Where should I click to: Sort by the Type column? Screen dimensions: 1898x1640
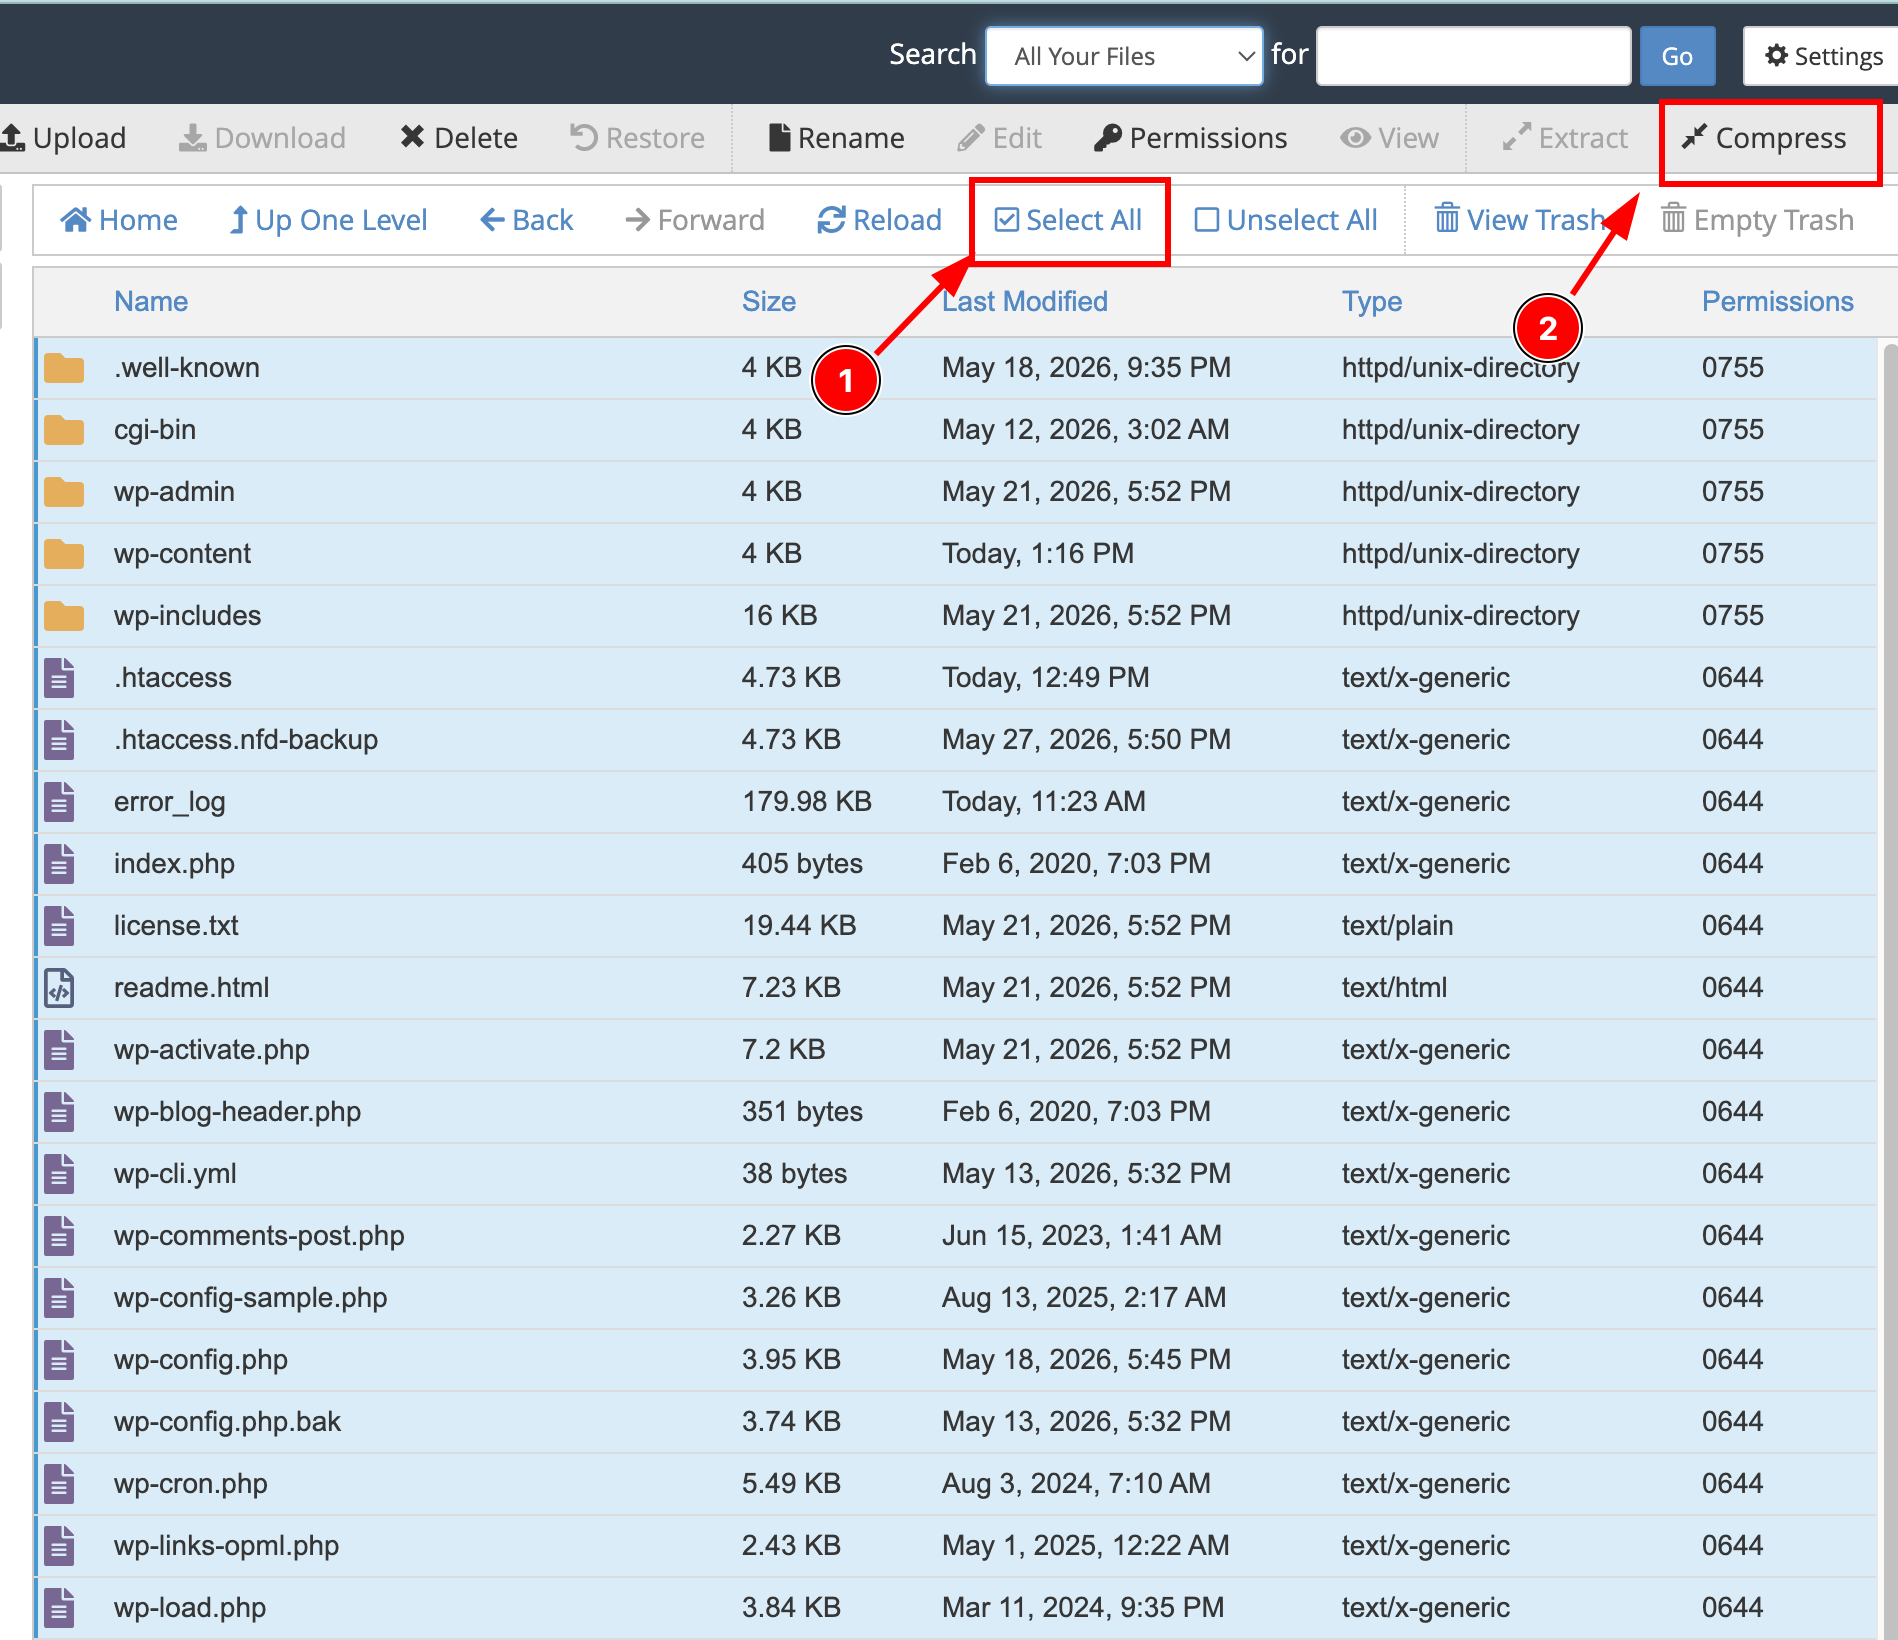(1372, 302)
